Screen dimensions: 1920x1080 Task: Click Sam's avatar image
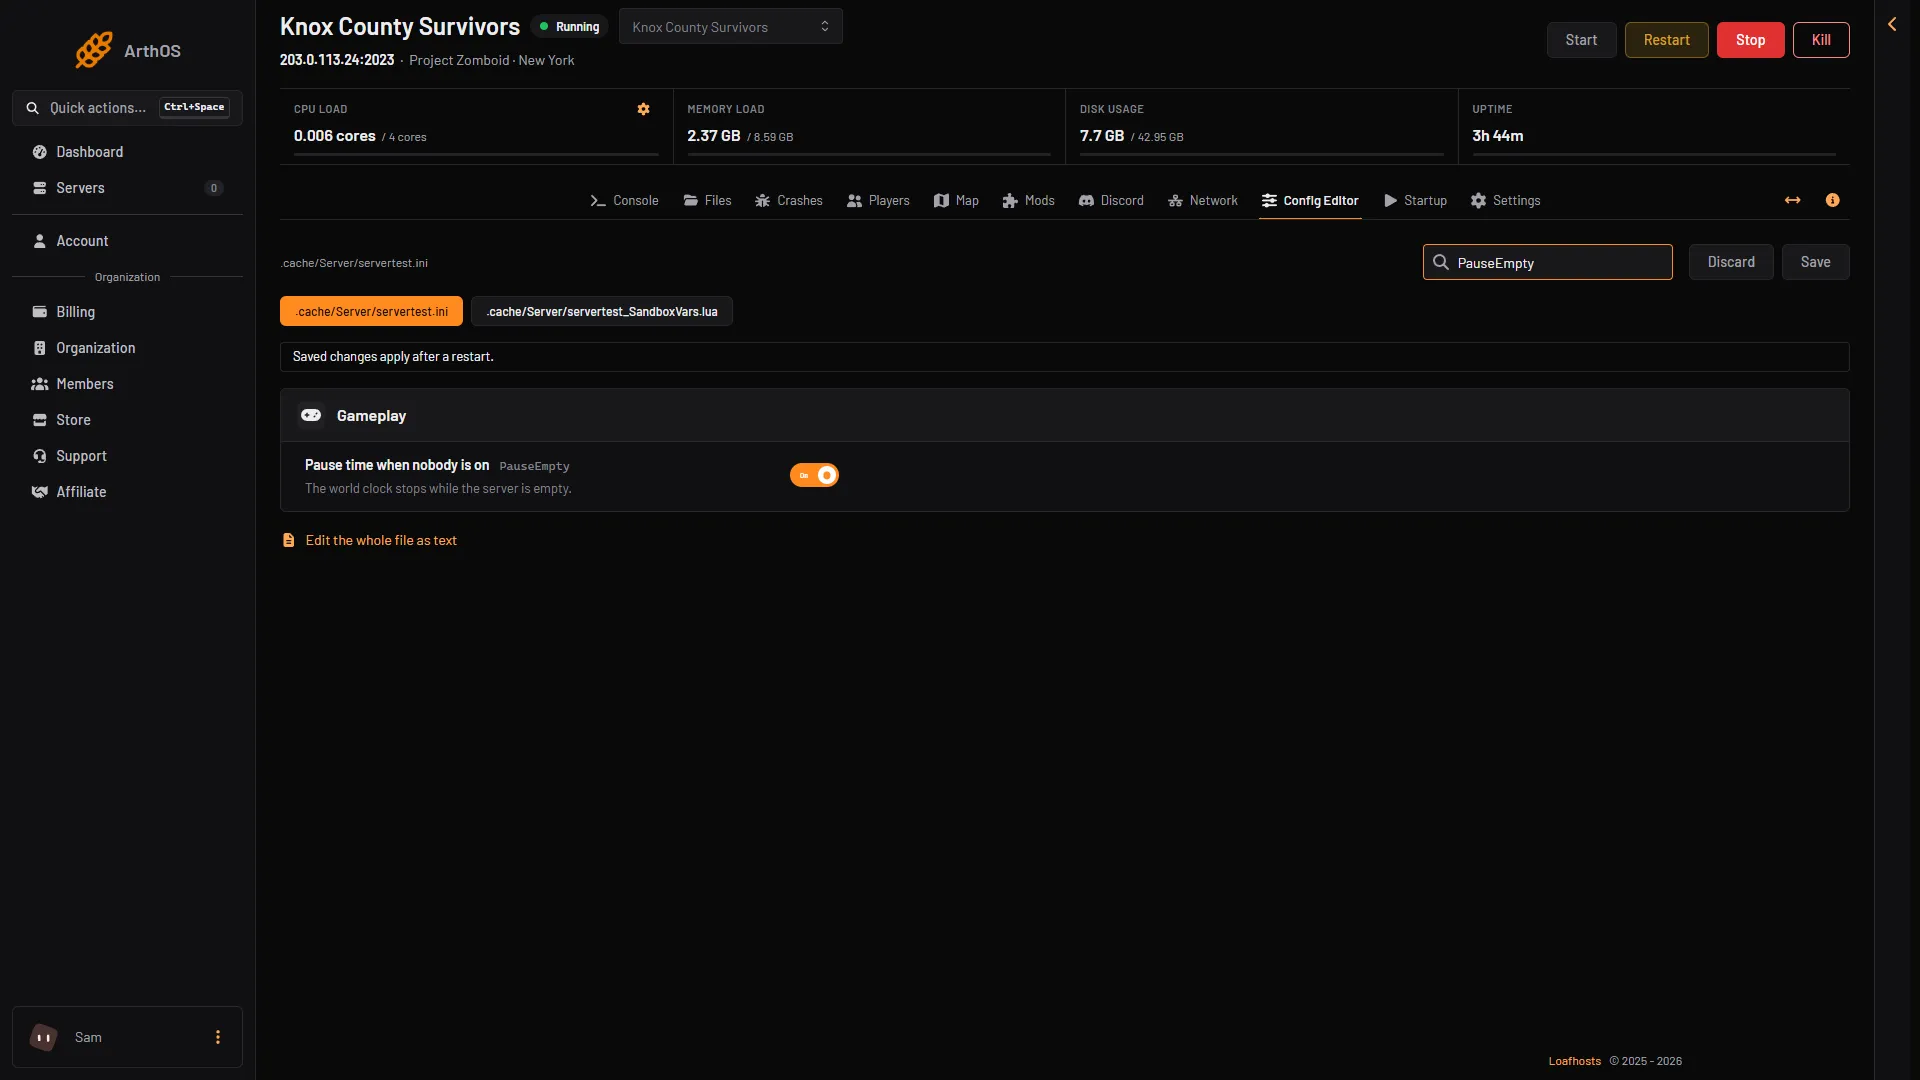pos(44,1037)
